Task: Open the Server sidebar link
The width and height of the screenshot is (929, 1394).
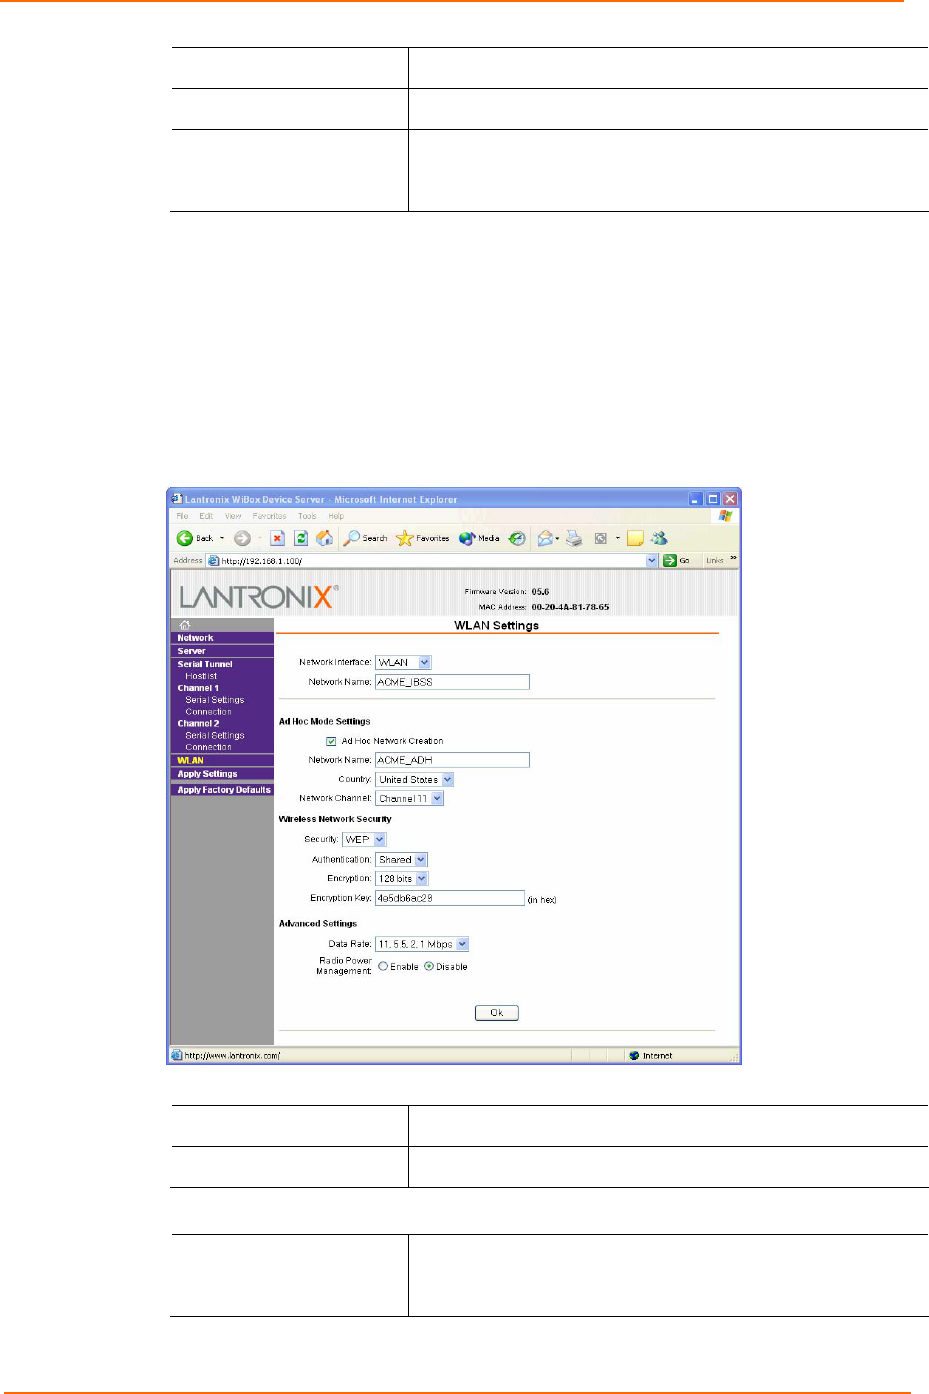Action: pyautogui.click(x=191, y=651)
